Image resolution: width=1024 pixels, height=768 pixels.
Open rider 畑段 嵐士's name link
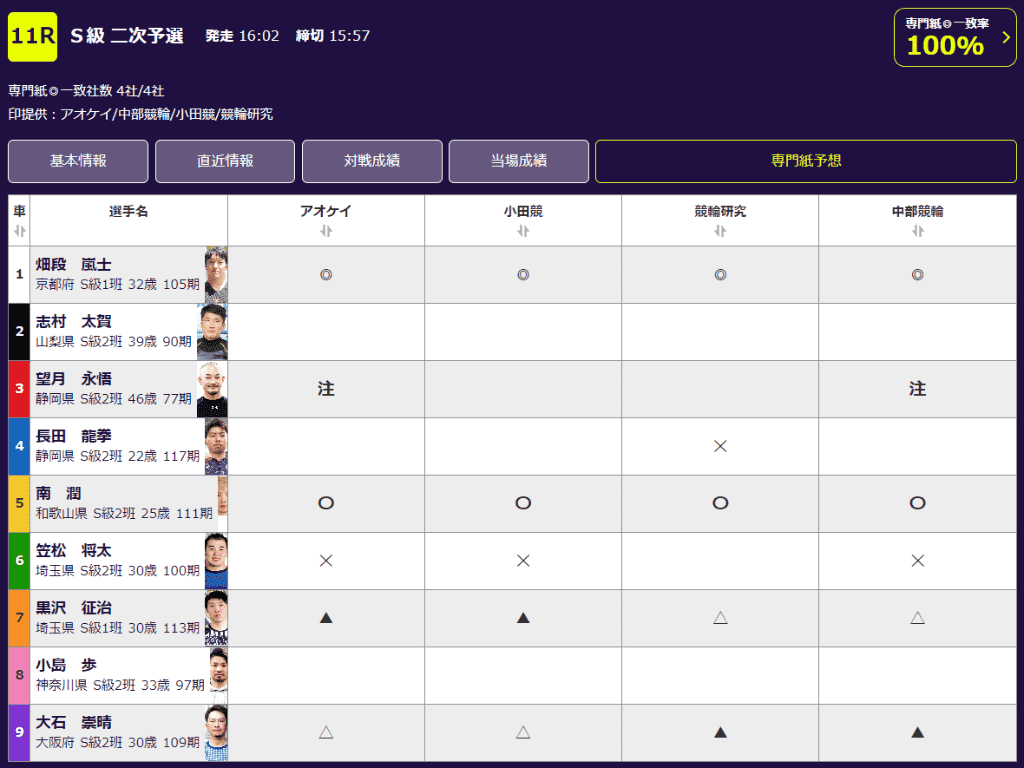pos(74,265)
